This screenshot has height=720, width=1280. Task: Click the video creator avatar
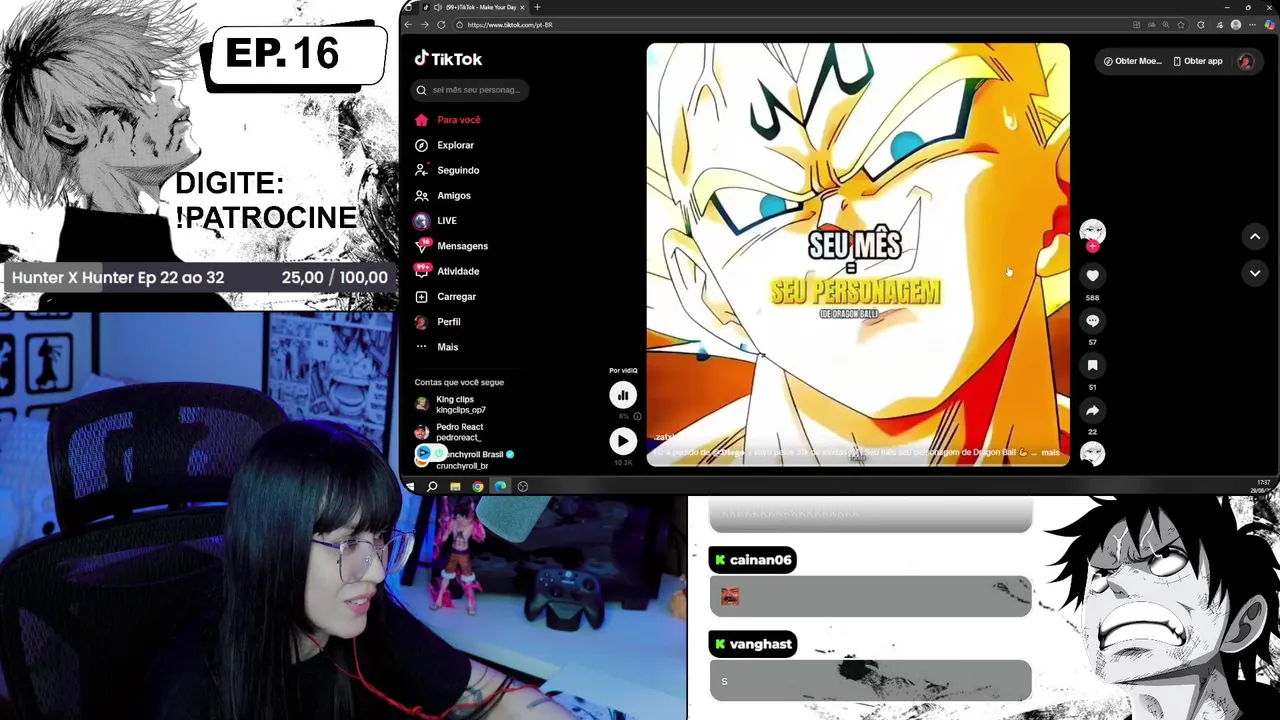[x=1092, y=231]
